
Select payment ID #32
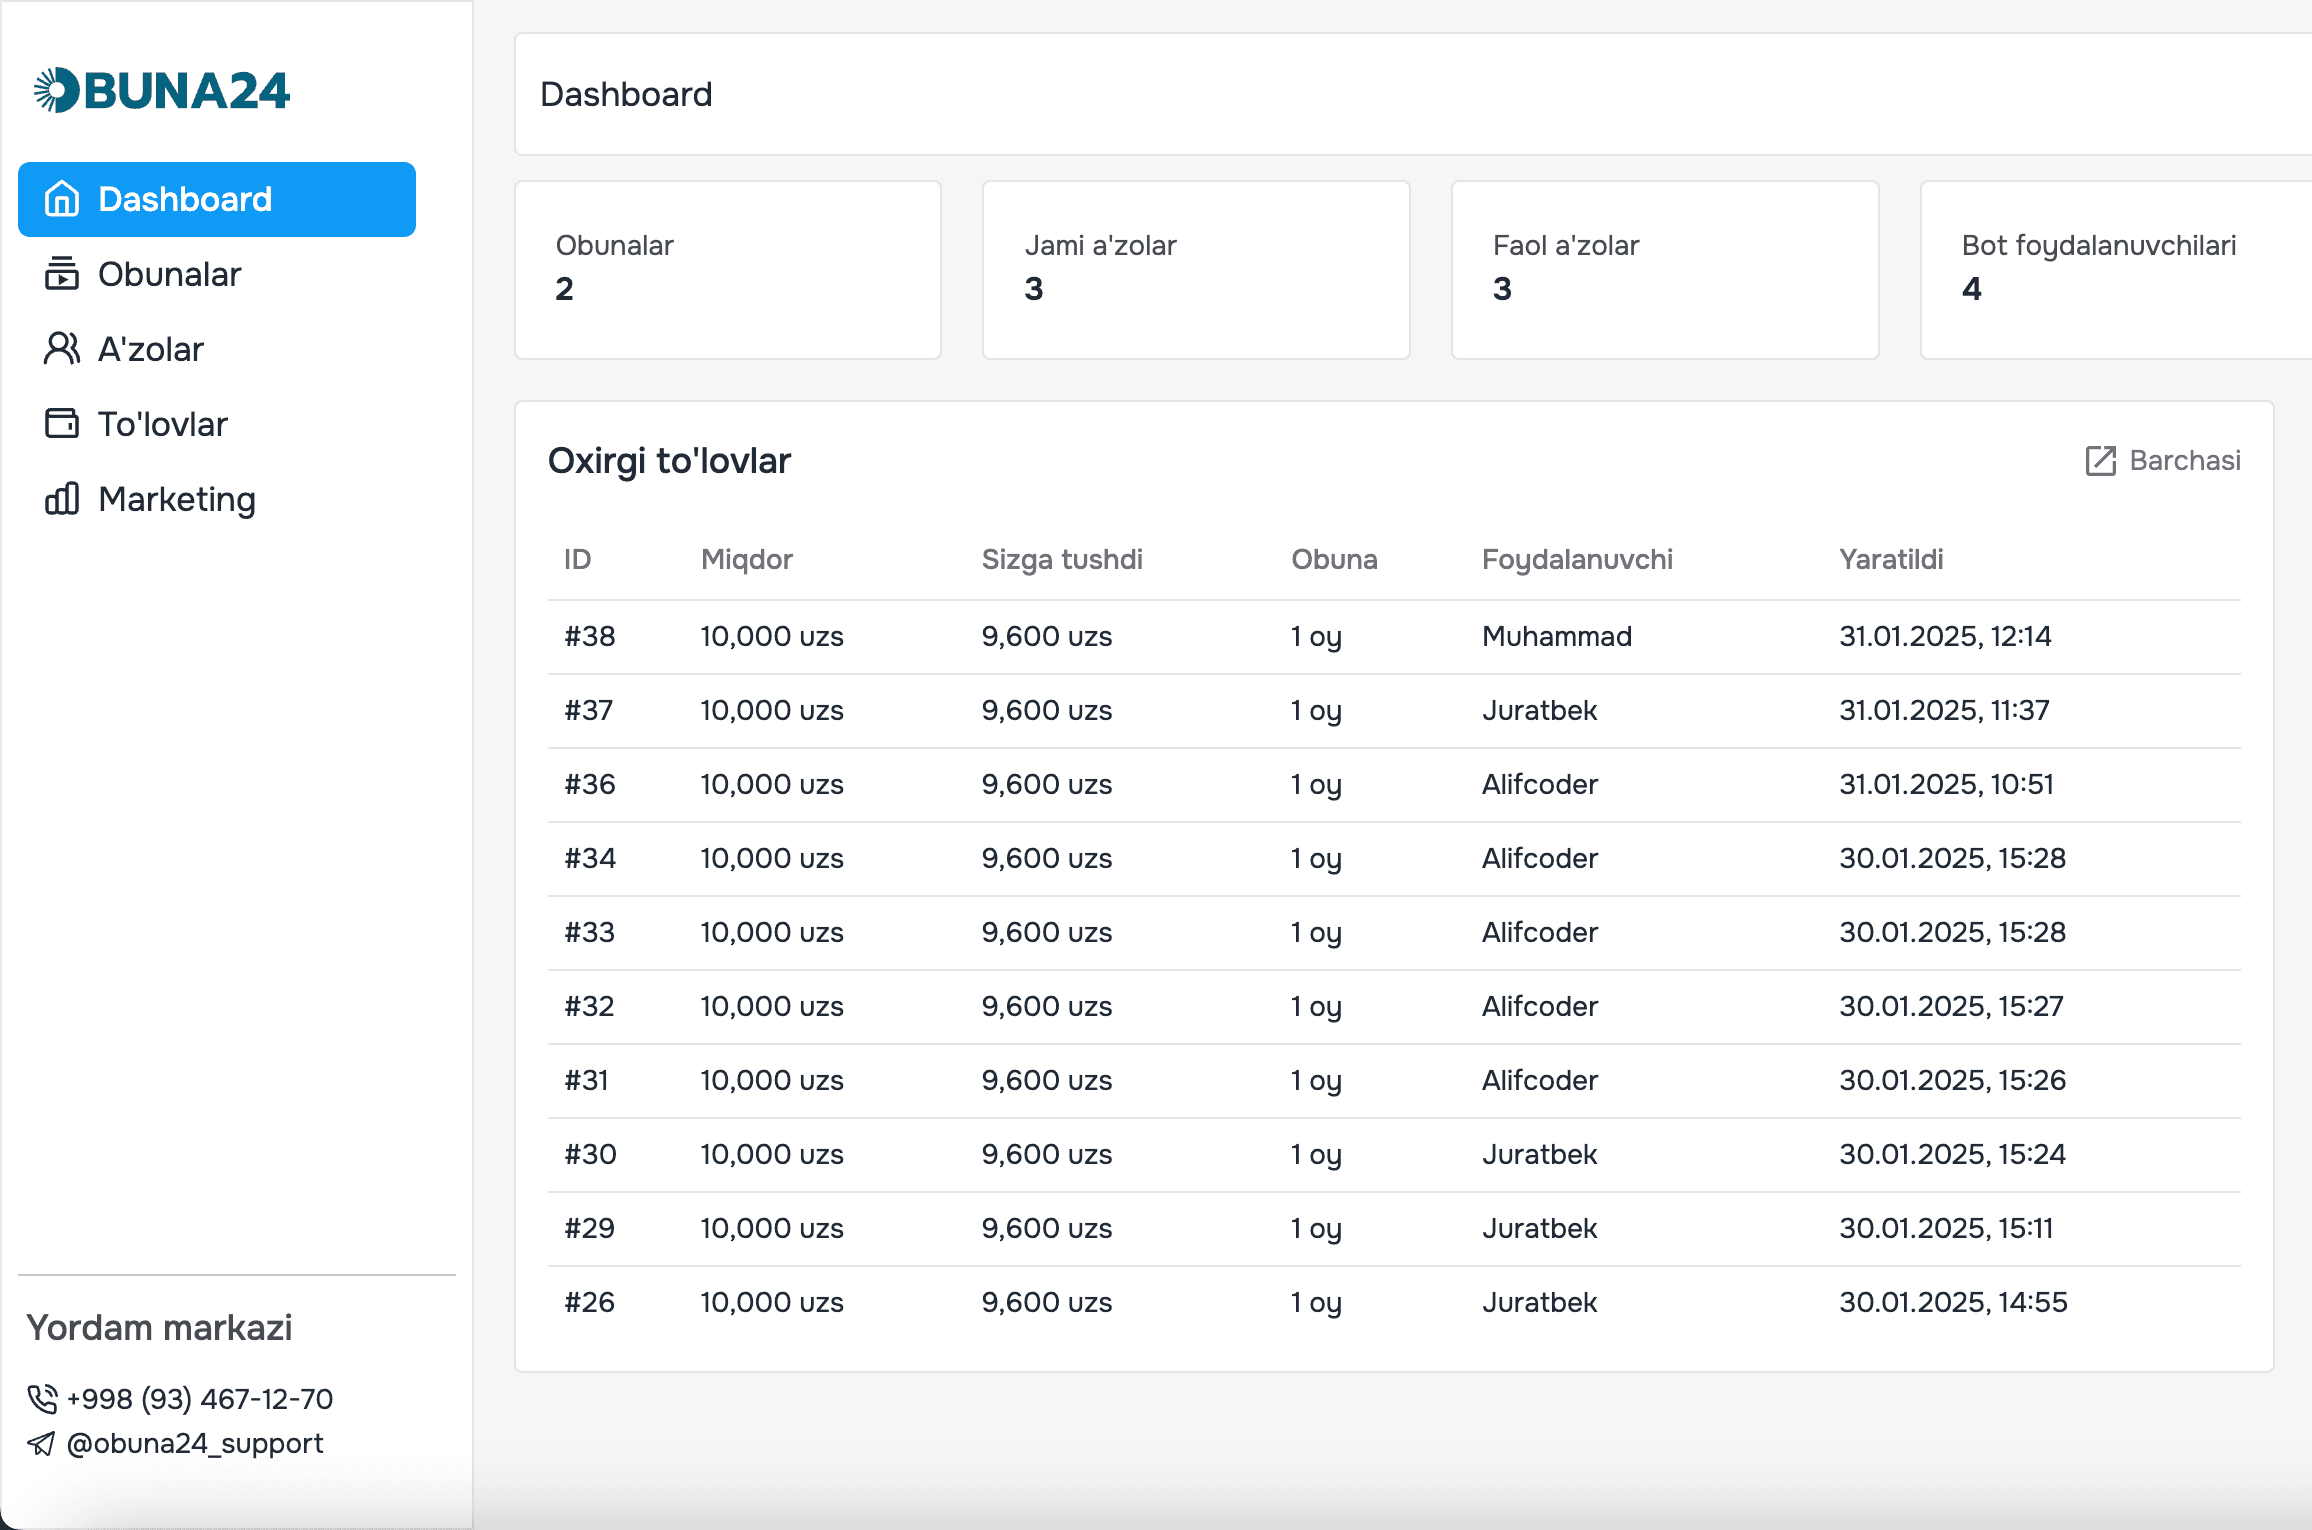coord(590,1006)
